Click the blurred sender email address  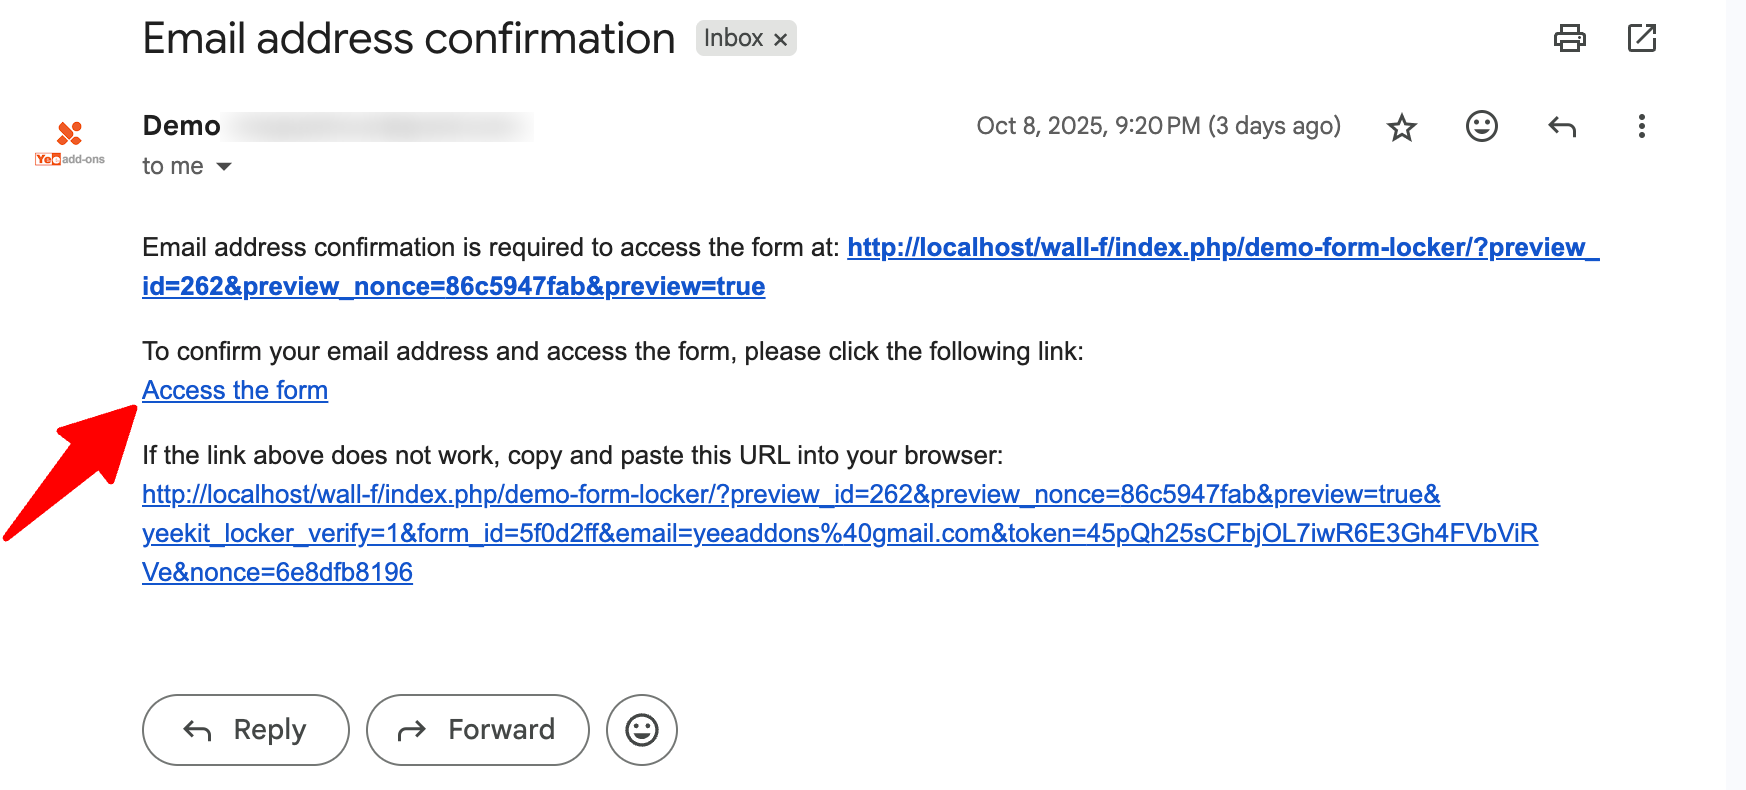click(x=380, y=126)
